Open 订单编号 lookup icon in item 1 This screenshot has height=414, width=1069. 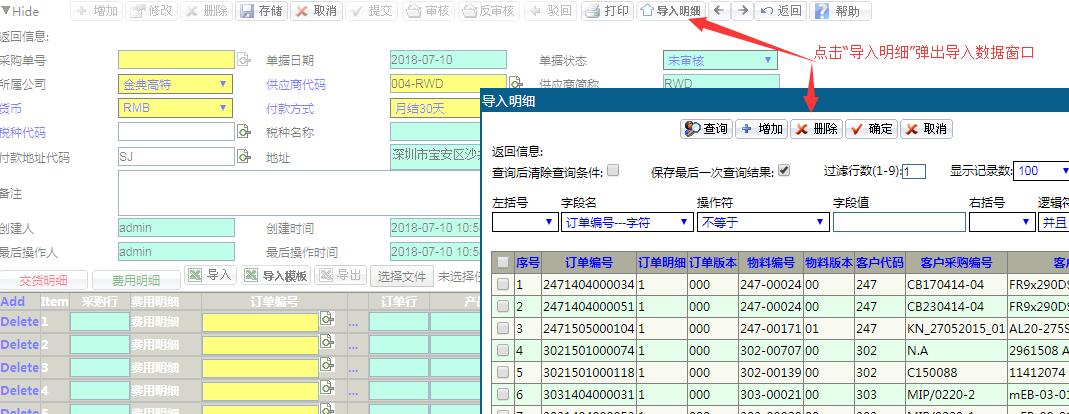(x=327, y=319)
